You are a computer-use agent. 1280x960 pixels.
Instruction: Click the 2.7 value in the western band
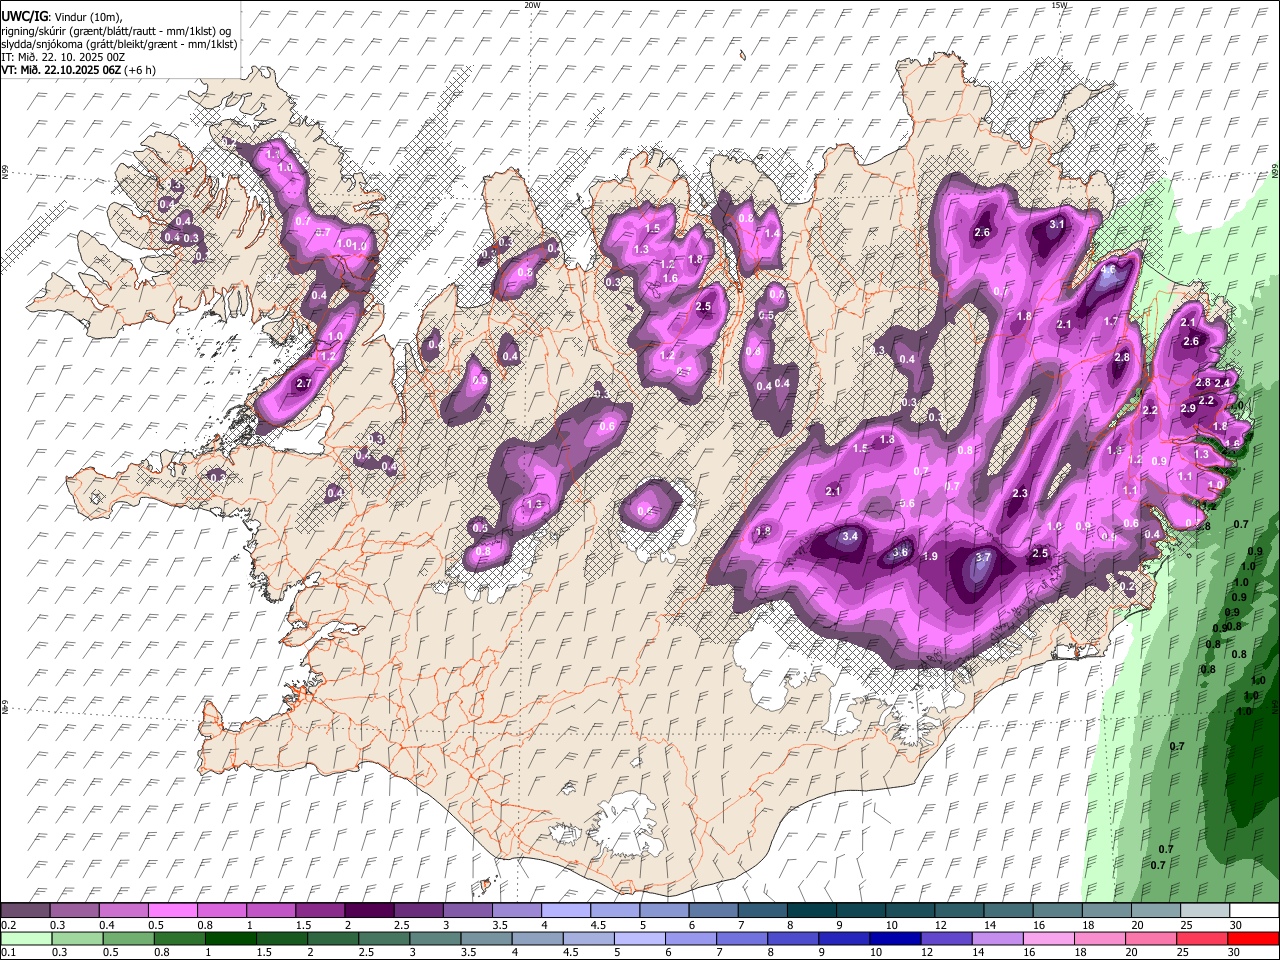pos(305,383)
